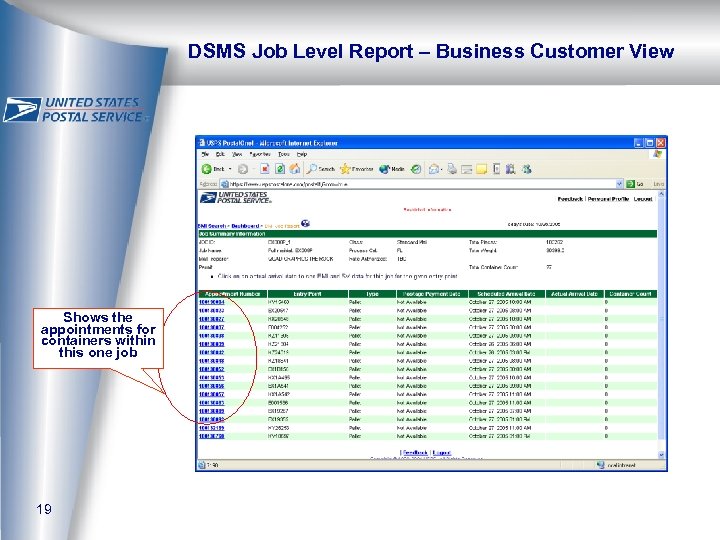
Task: Click the Appointment Number column header
Action: coord(232,294)
